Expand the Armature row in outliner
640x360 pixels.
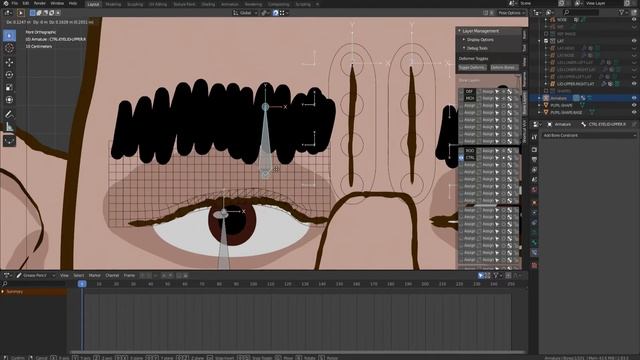[540, 98]
